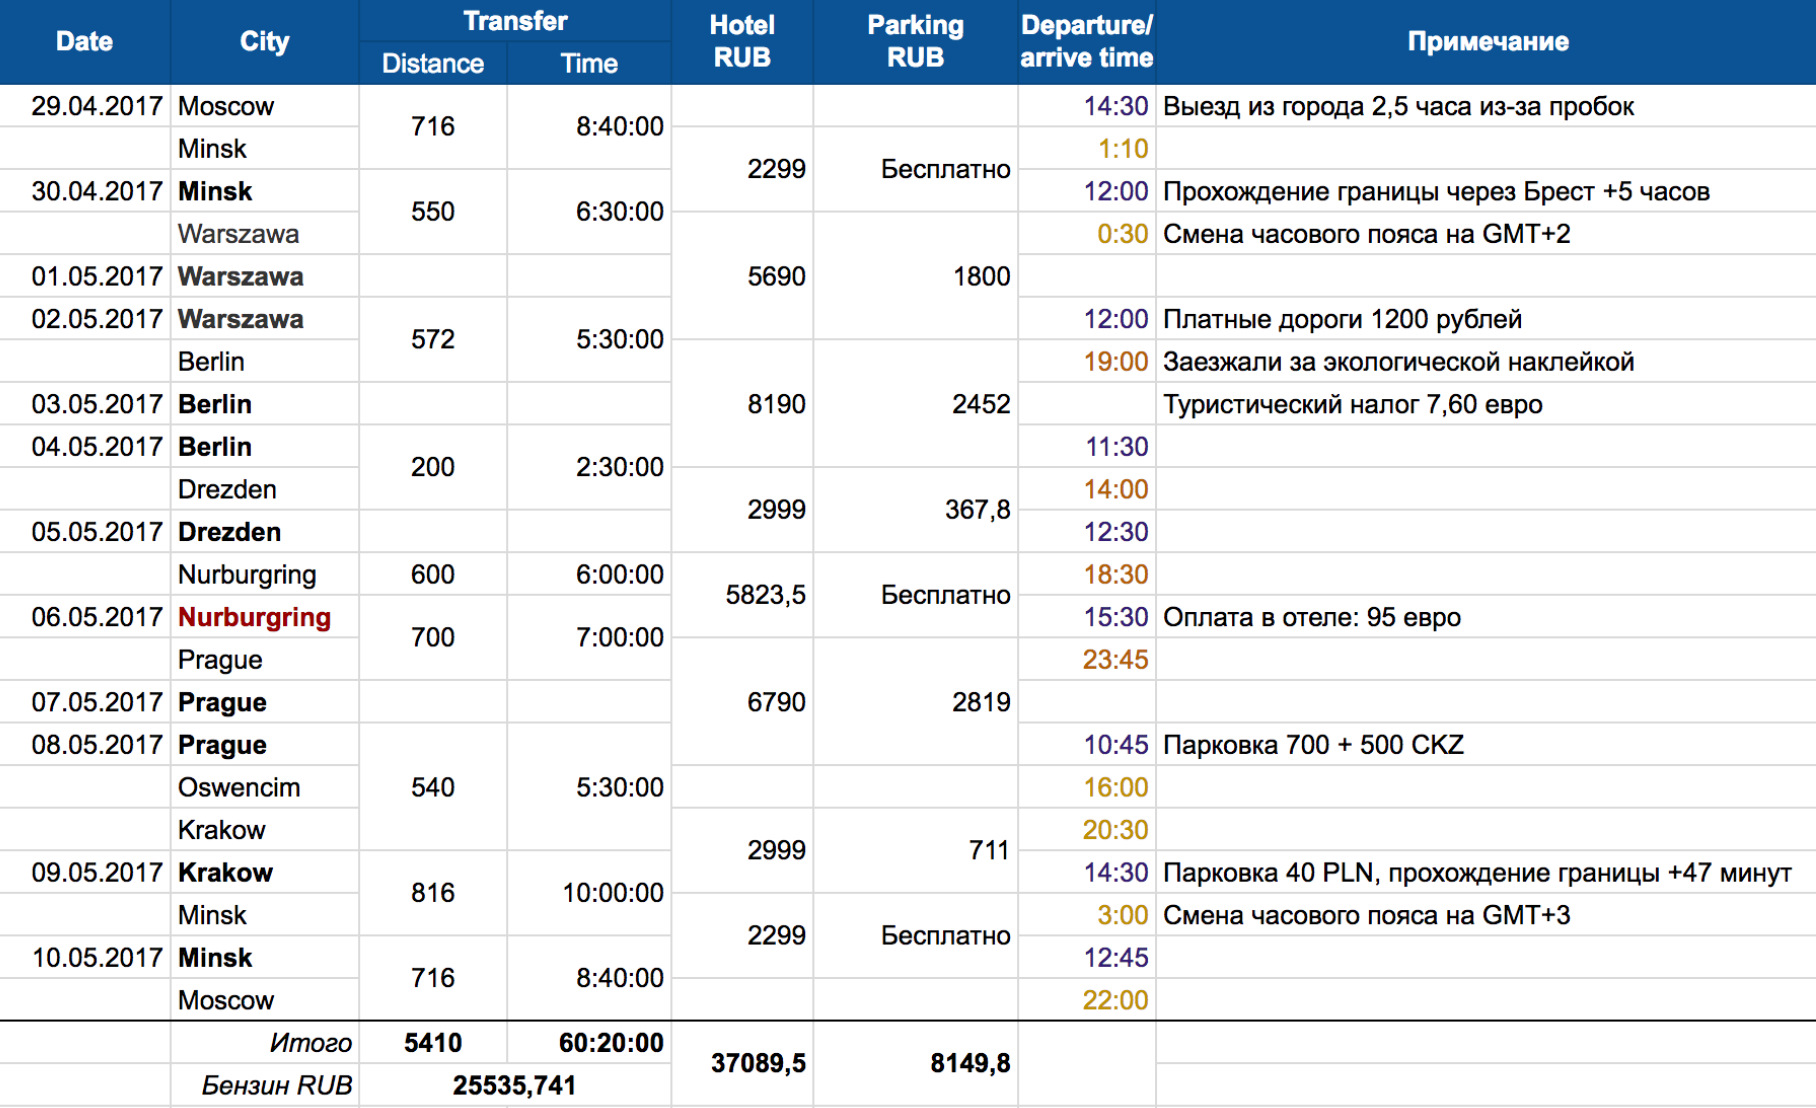Click the Примечание column header
The image size is (1816, 1108).
(1487, 42)
